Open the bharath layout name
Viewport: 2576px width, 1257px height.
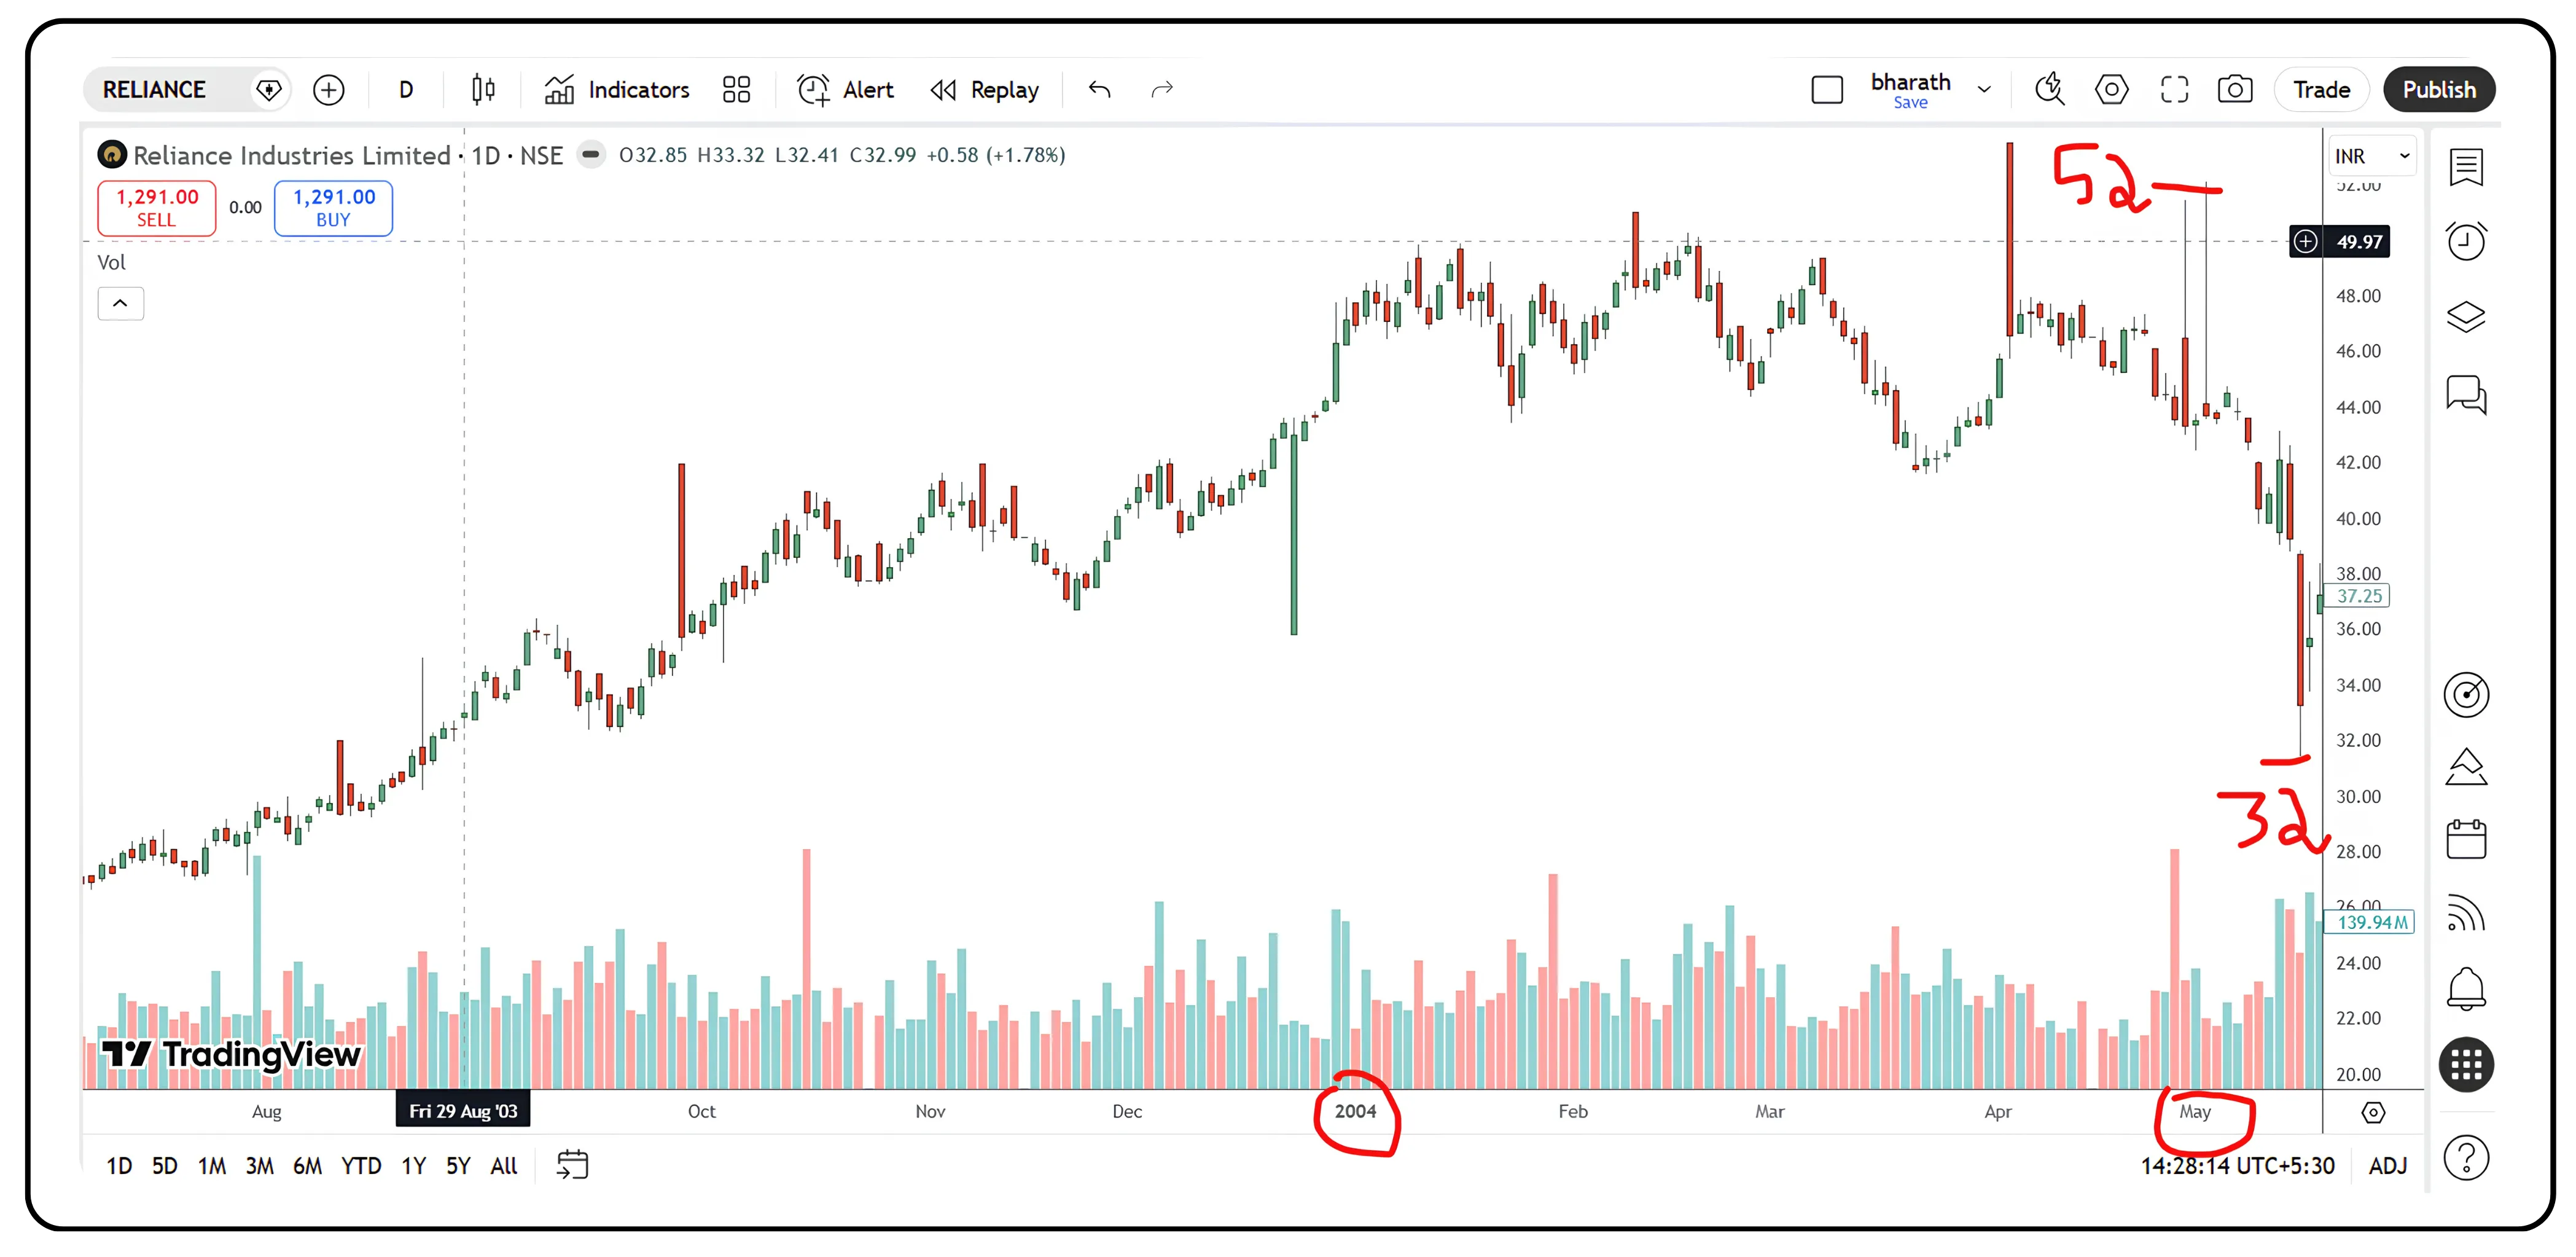point(1910,82)
